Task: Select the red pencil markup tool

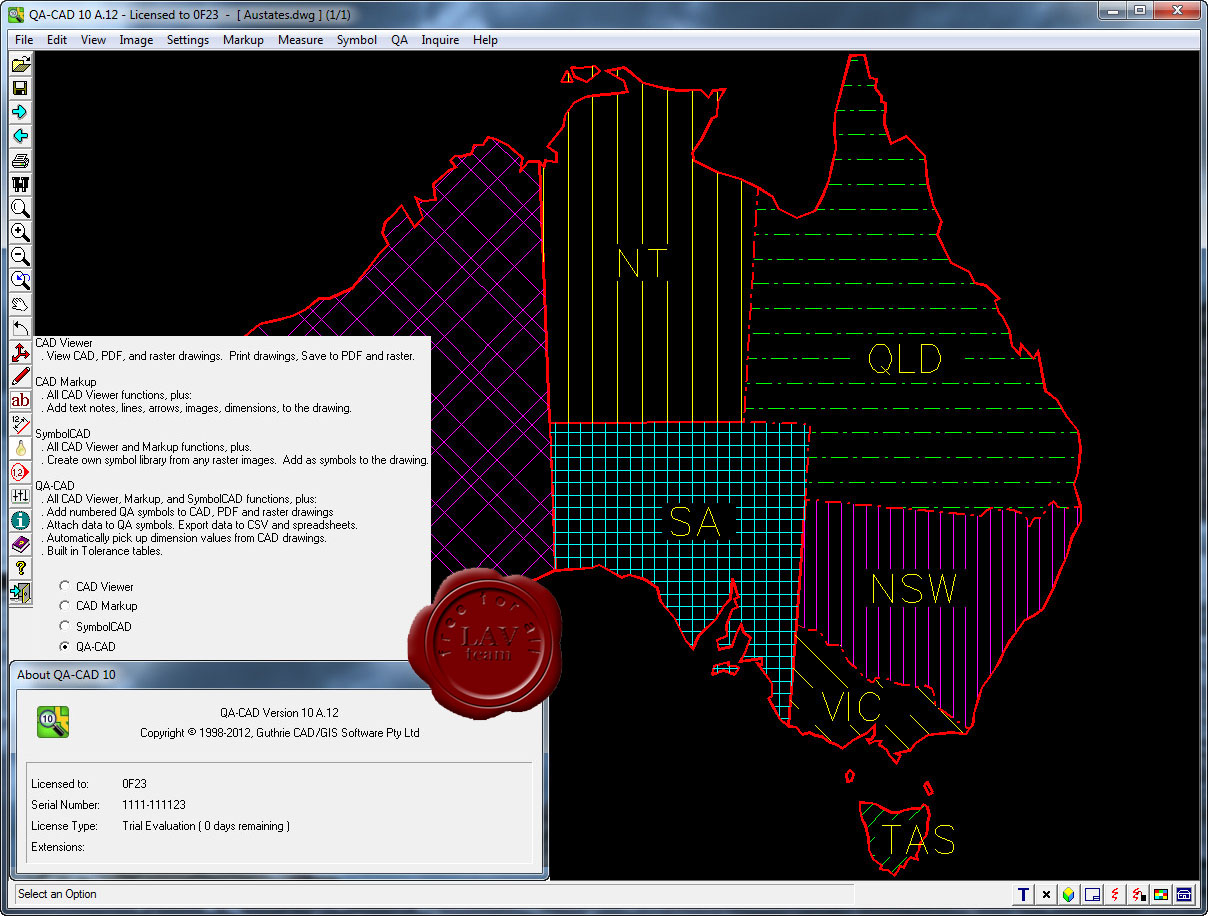Action: point(20,376)
